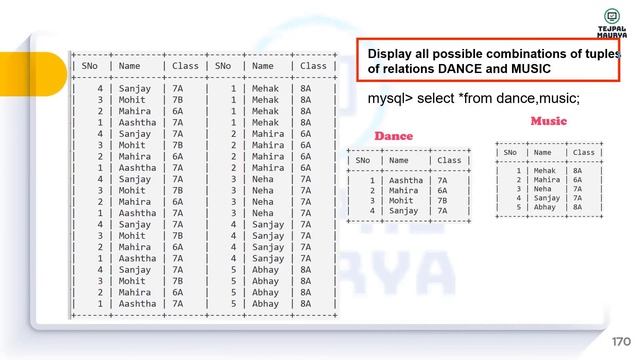Click the Name header of Dance table
640x360 pixels.
coord(398,160)
